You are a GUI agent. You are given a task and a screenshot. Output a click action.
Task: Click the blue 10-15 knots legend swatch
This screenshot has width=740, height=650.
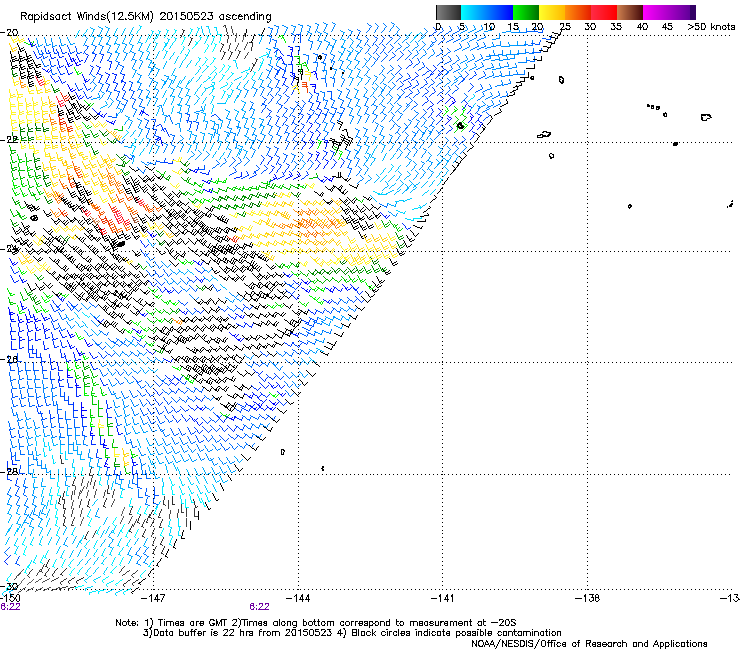[500, 12]
